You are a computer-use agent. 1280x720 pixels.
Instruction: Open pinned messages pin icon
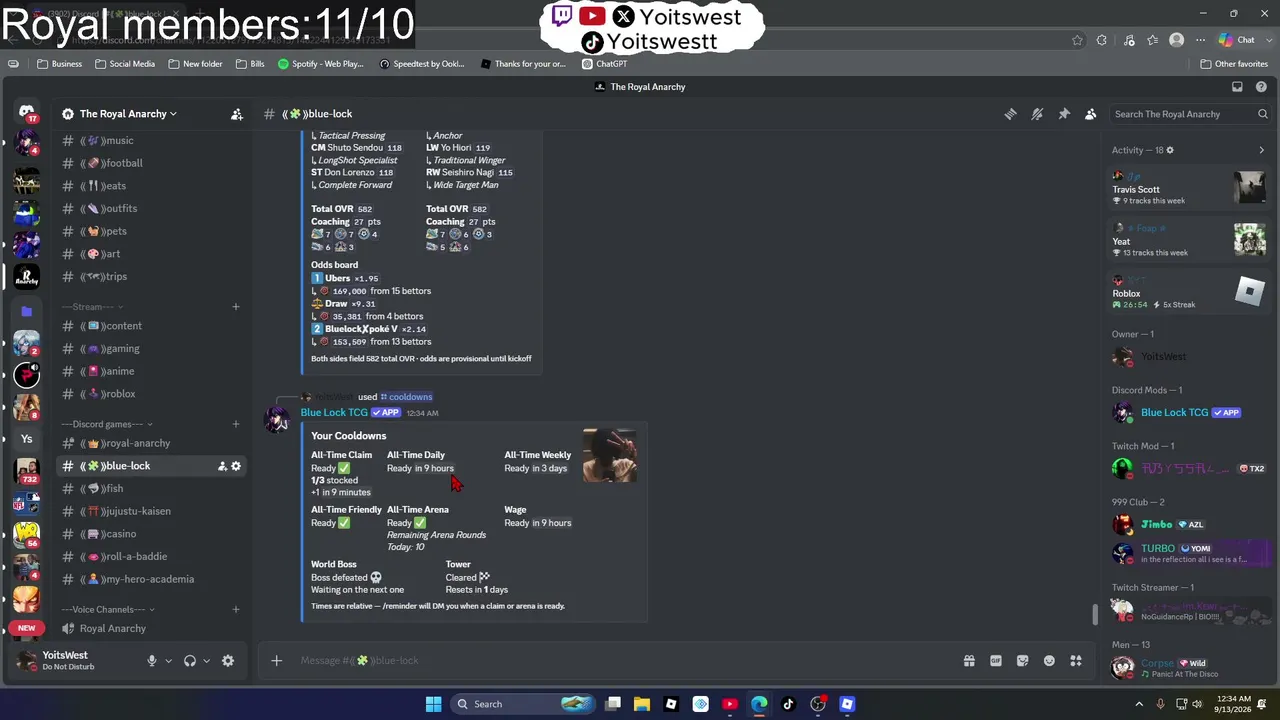(x=1064, y=114)
